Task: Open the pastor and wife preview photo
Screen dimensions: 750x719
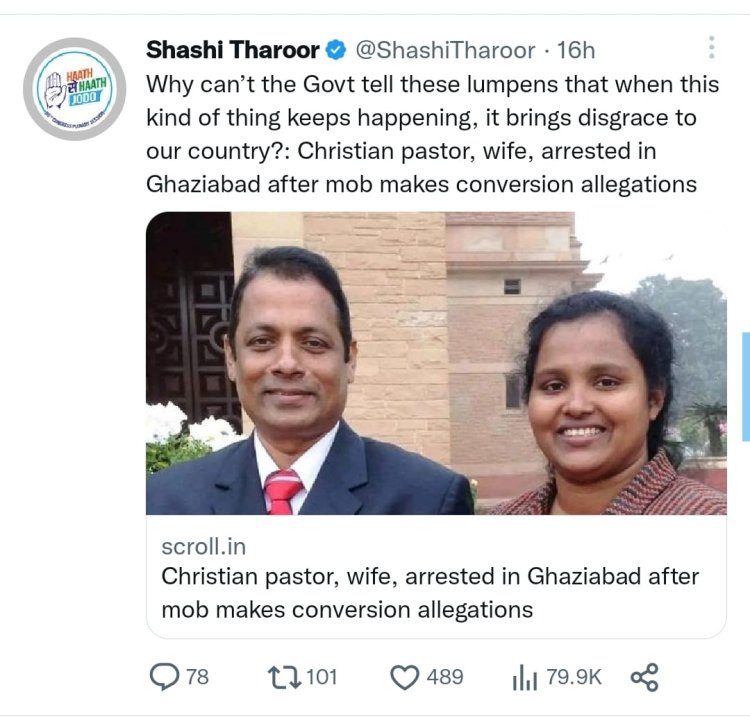Action: (436, 363)
